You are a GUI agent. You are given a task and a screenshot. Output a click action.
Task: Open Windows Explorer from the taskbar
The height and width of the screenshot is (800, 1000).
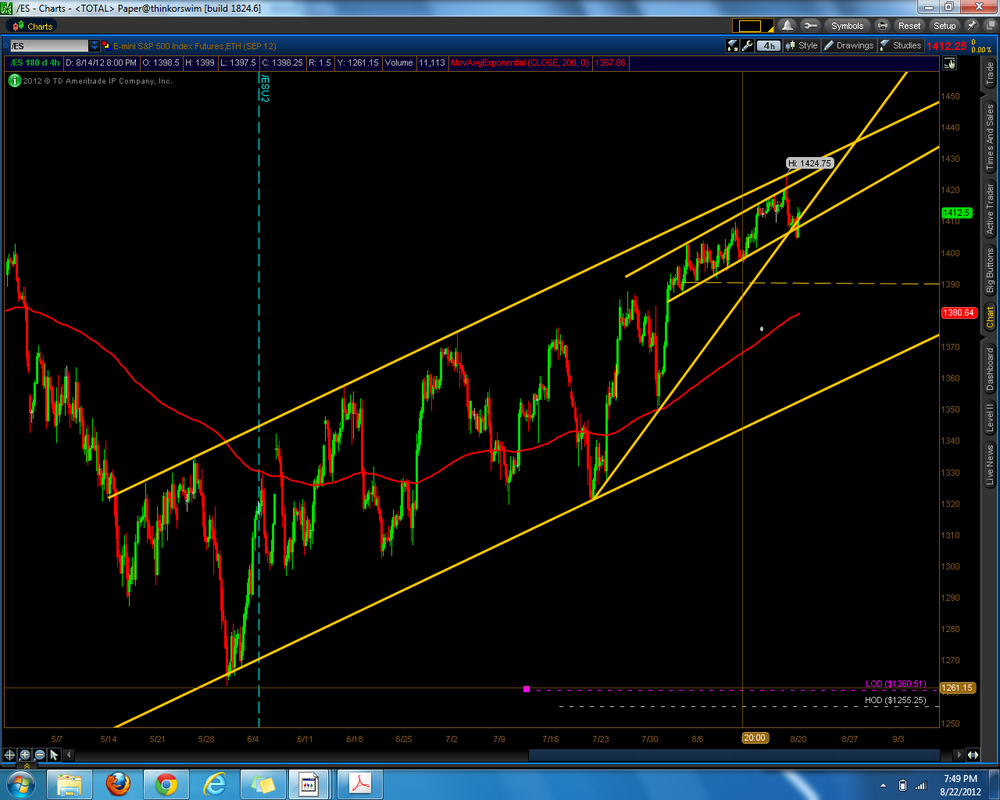(x=69, y=784)
